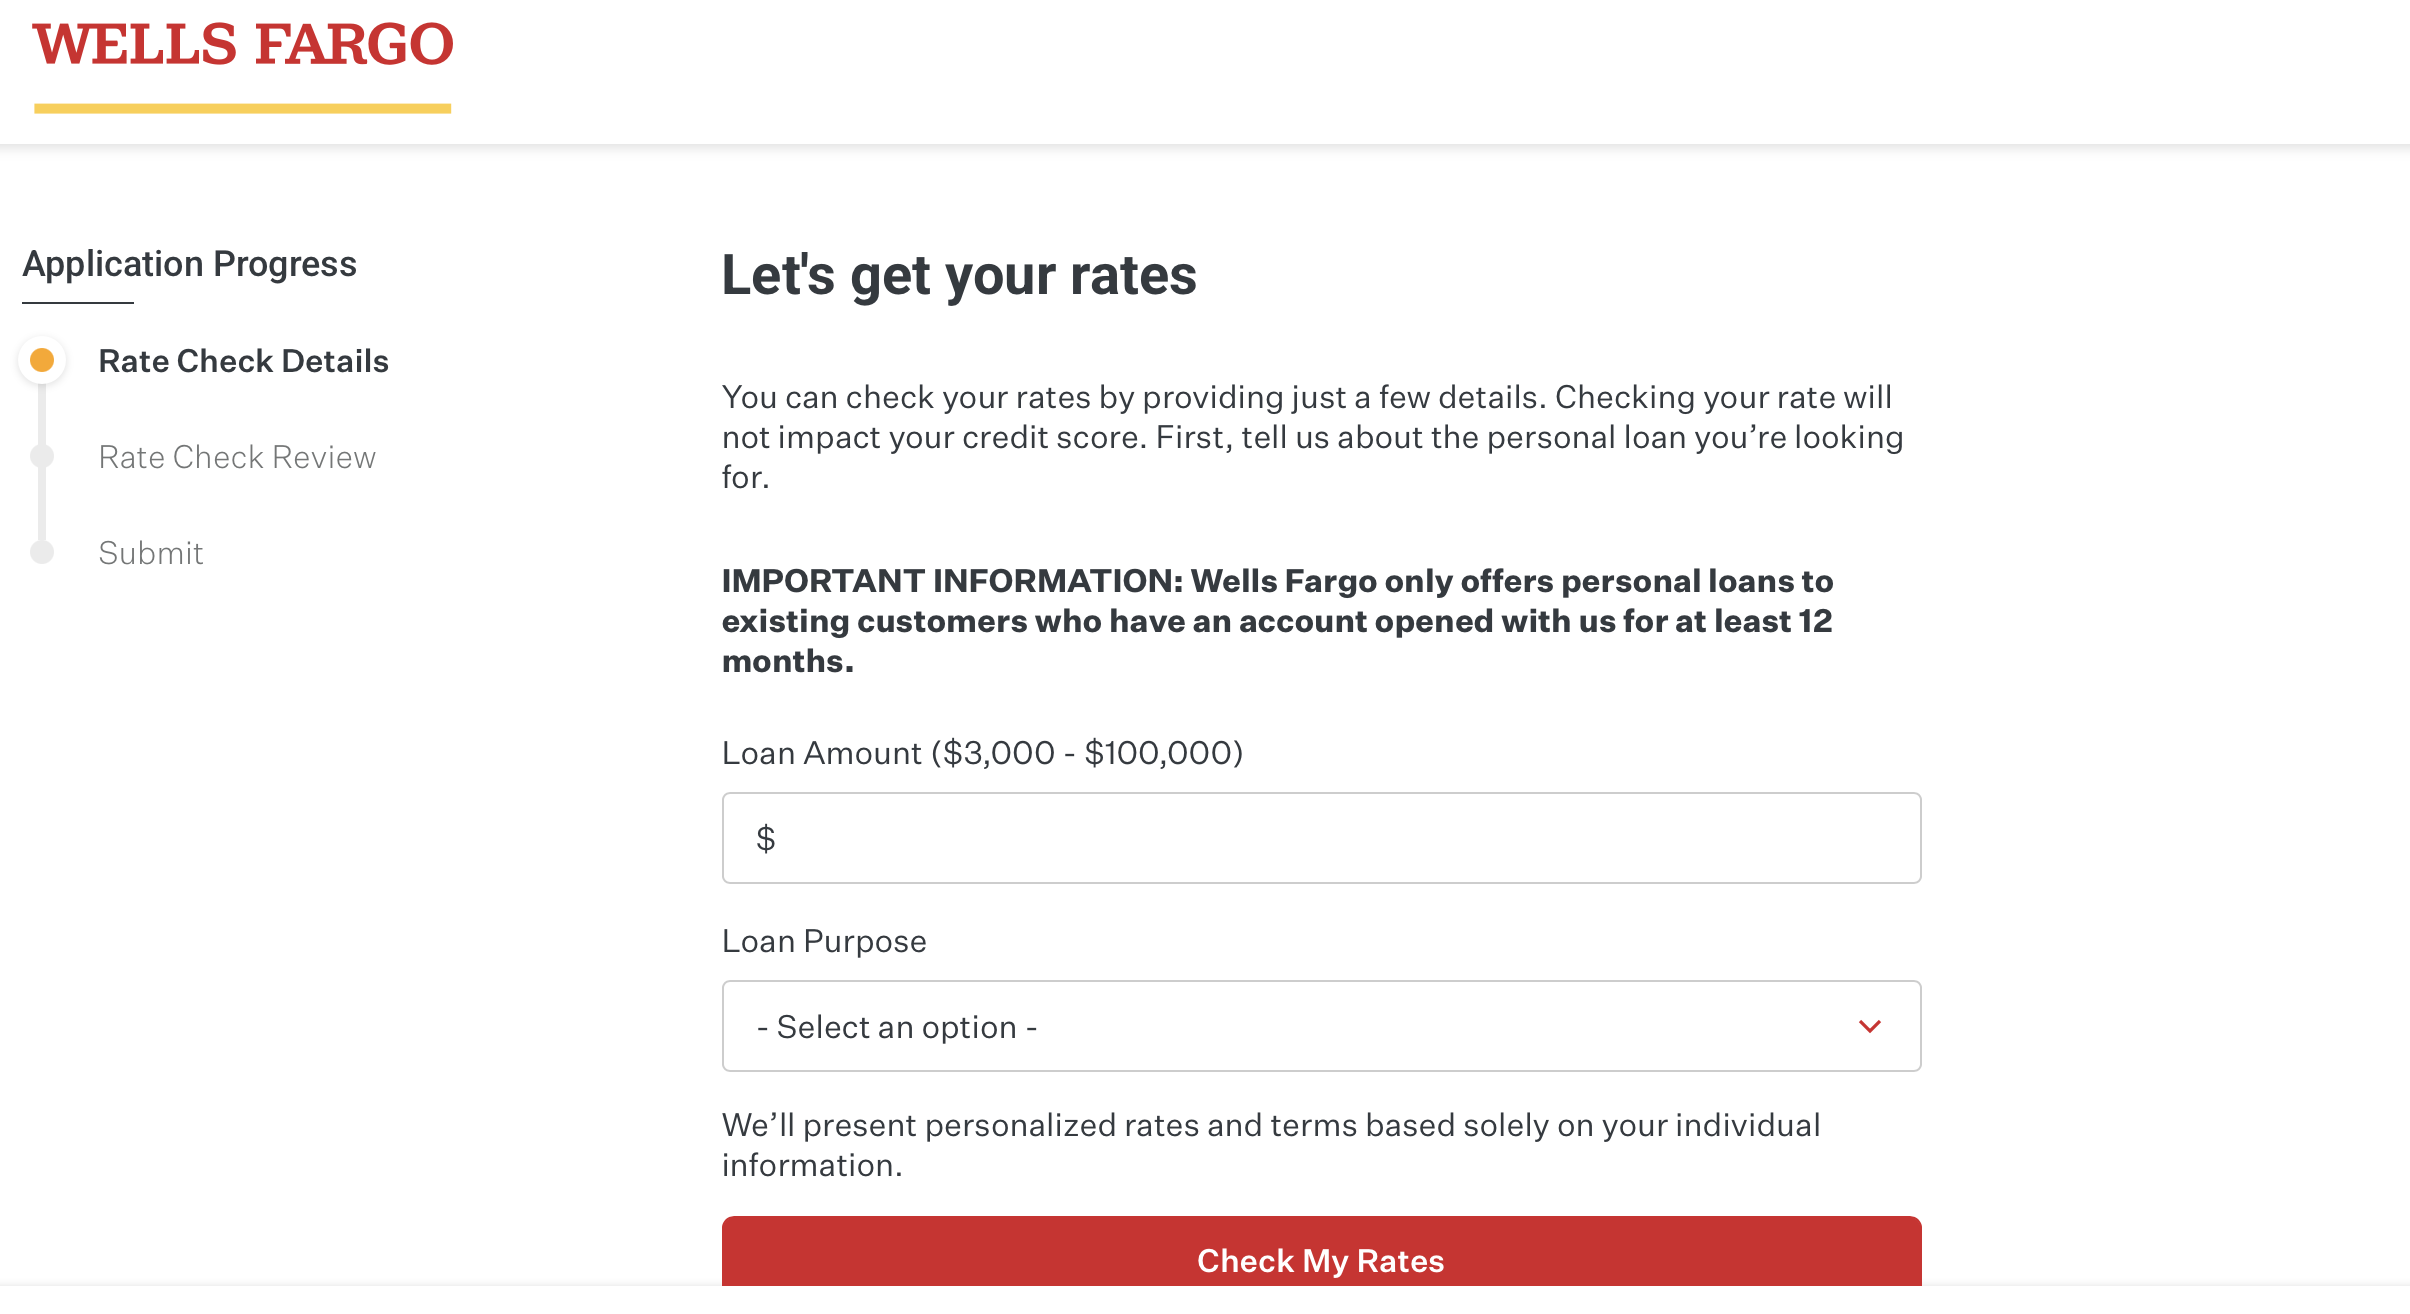
Task: Click the Wells Fargo logo
Action: click(242, 45)
